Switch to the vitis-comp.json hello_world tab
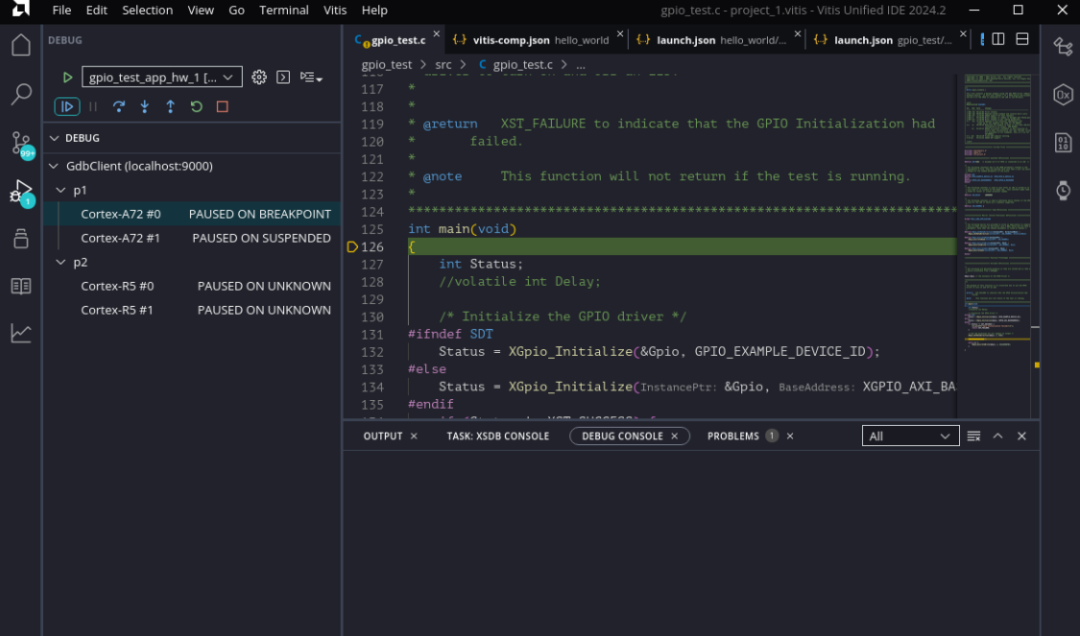 [x=535, y=40]
